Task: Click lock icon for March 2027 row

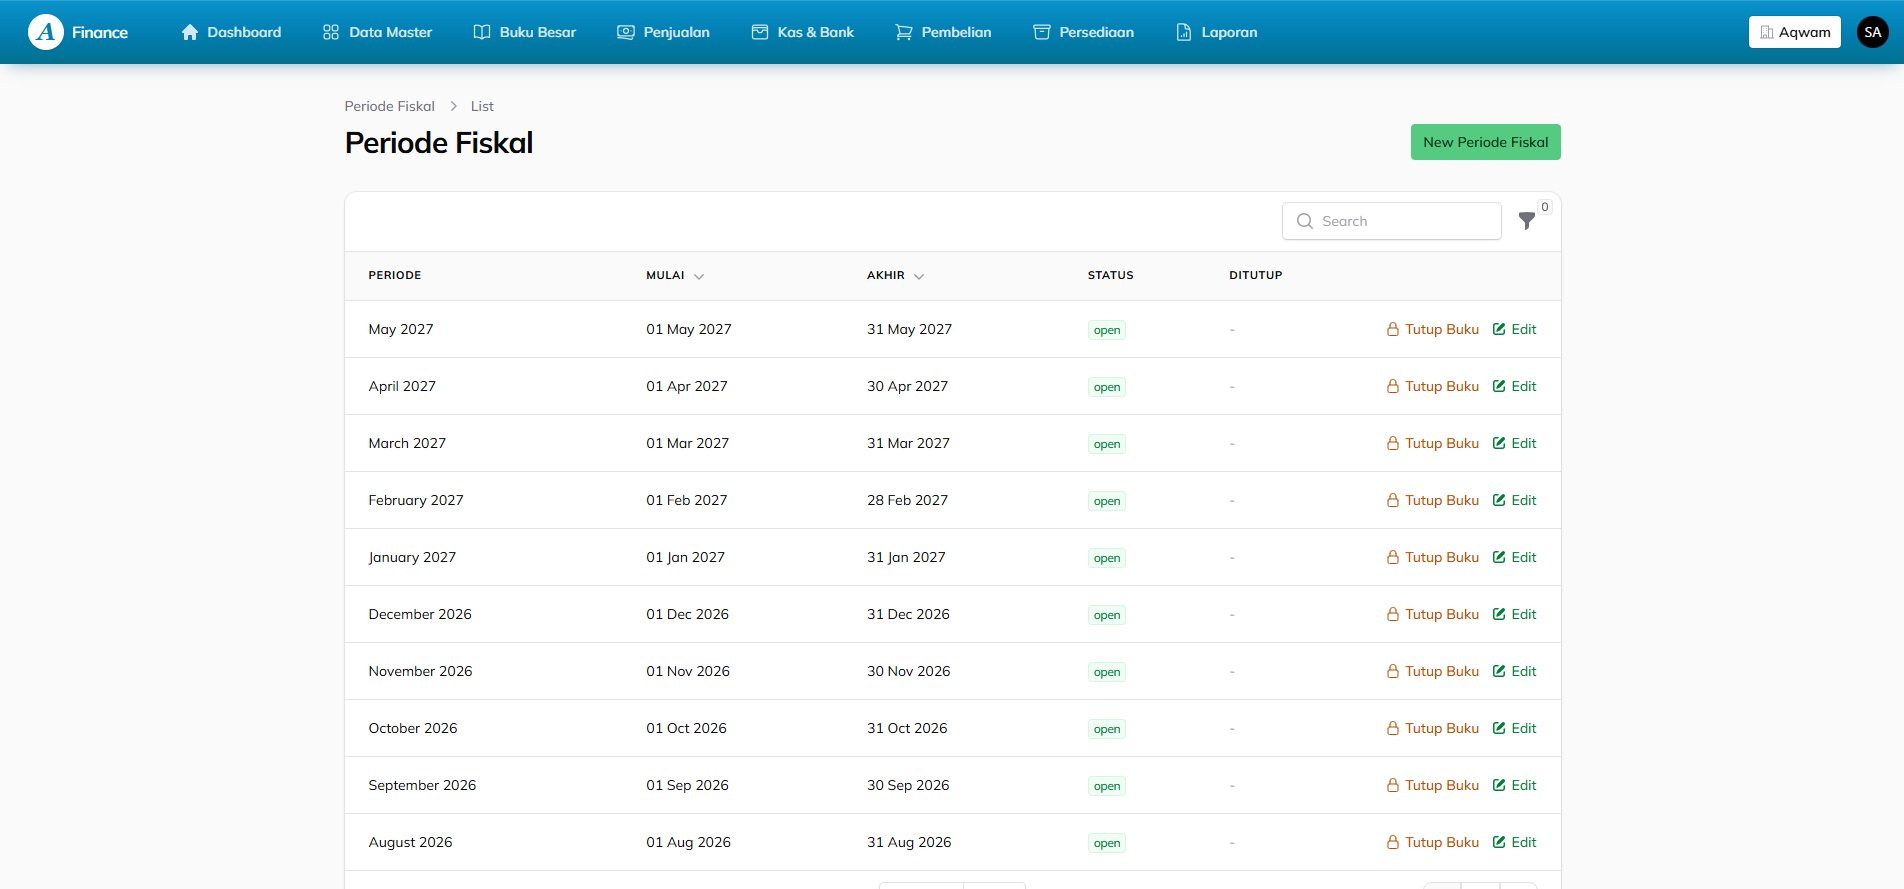Action: click(x=1392, y=443)
